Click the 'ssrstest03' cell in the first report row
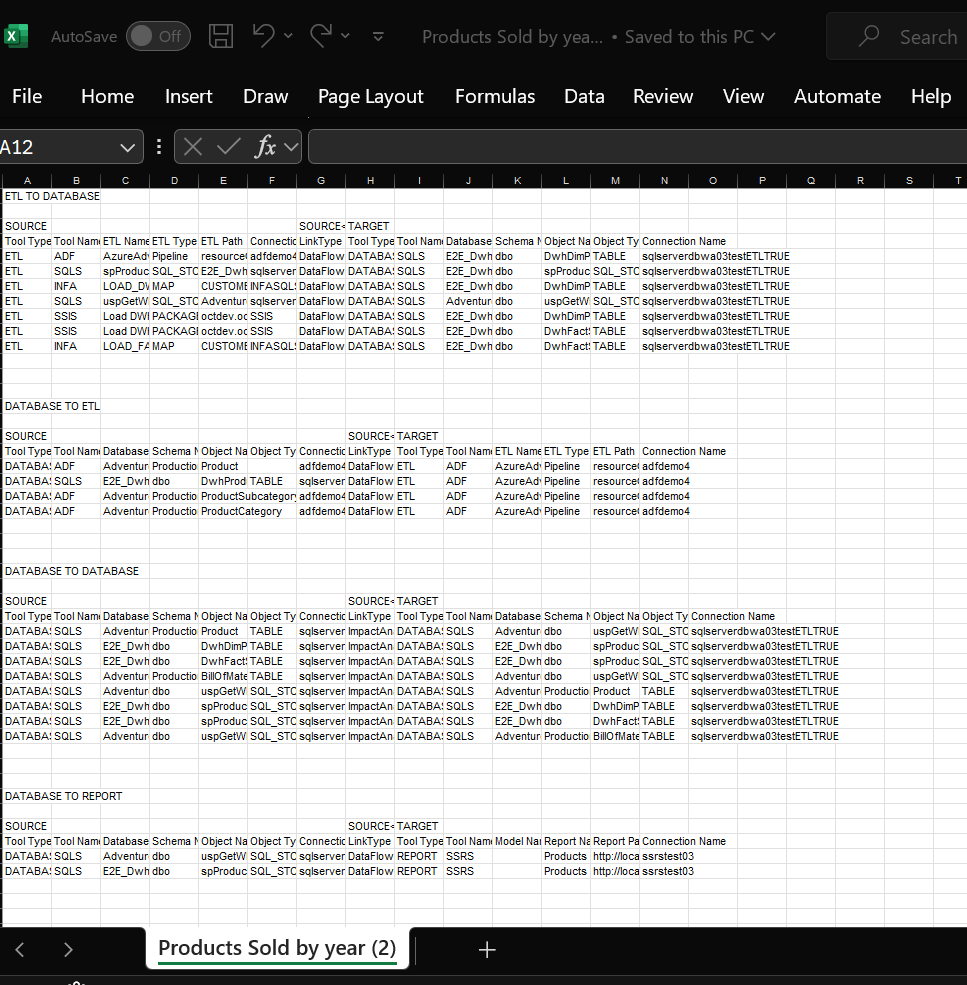This screenshot has height=985, width=967. [668, 856]
